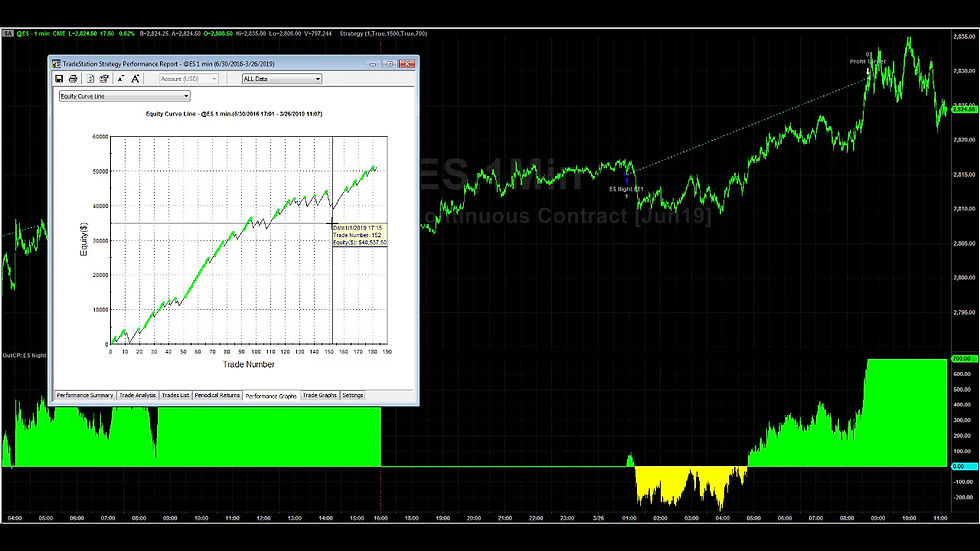Decrease report font size
Image resolution: width=980 pixels, height=551 pixels.
pos(121,79)
